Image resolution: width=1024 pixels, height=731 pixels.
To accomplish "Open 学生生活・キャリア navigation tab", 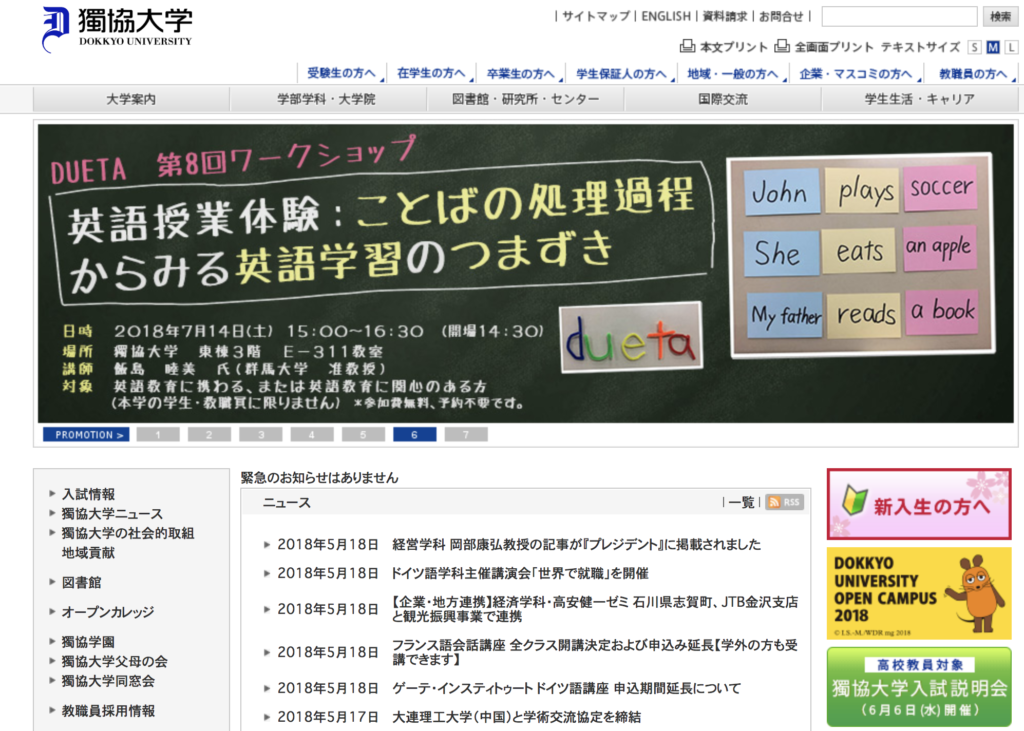I will point(920,99).
